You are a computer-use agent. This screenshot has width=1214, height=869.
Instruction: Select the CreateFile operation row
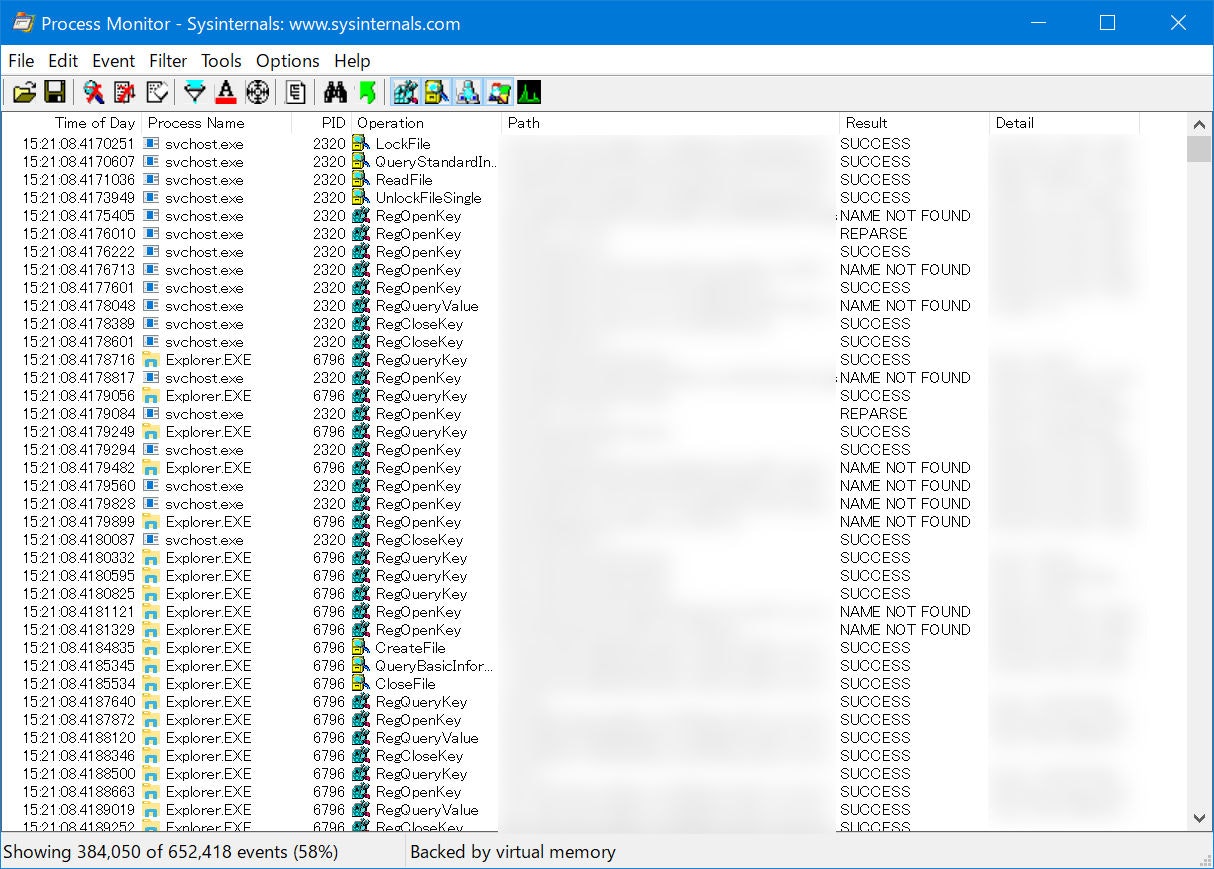[x=593, y=648]
